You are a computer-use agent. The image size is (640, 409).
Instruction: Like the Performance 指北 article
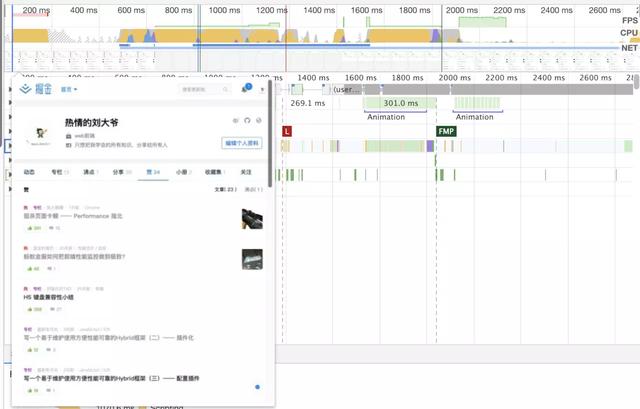click(x=34, y=228)
